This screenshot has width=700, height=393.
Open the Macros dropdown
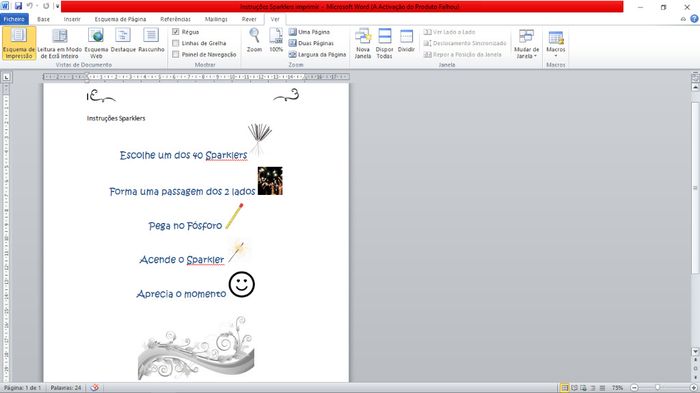(556, 43)
